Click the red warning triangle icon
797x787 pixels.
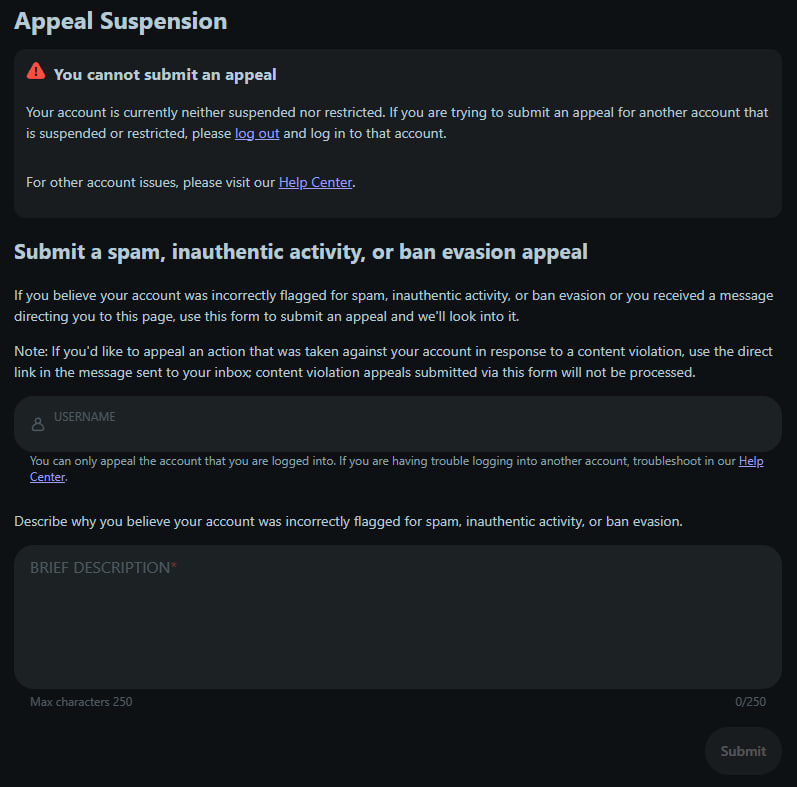(36, 71)
